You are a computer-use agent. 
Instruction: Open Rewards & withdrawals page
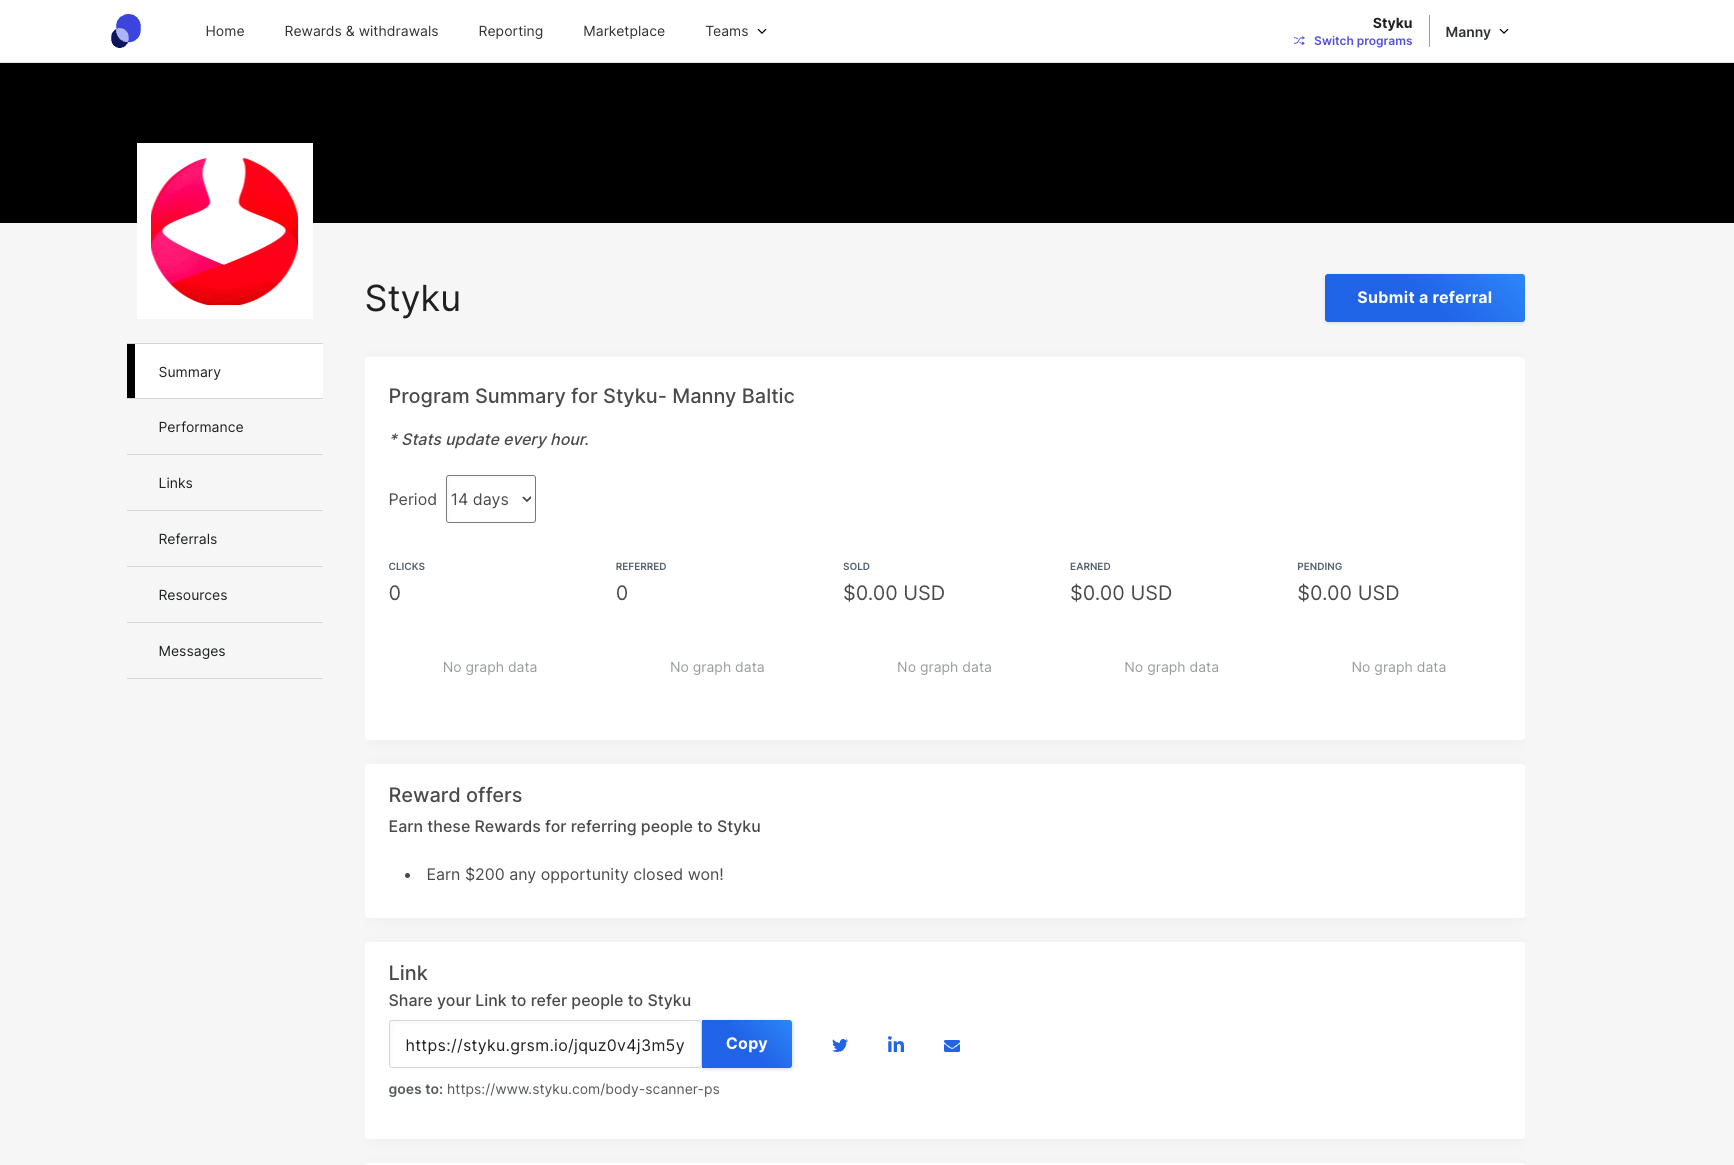[x=361, y=31]
